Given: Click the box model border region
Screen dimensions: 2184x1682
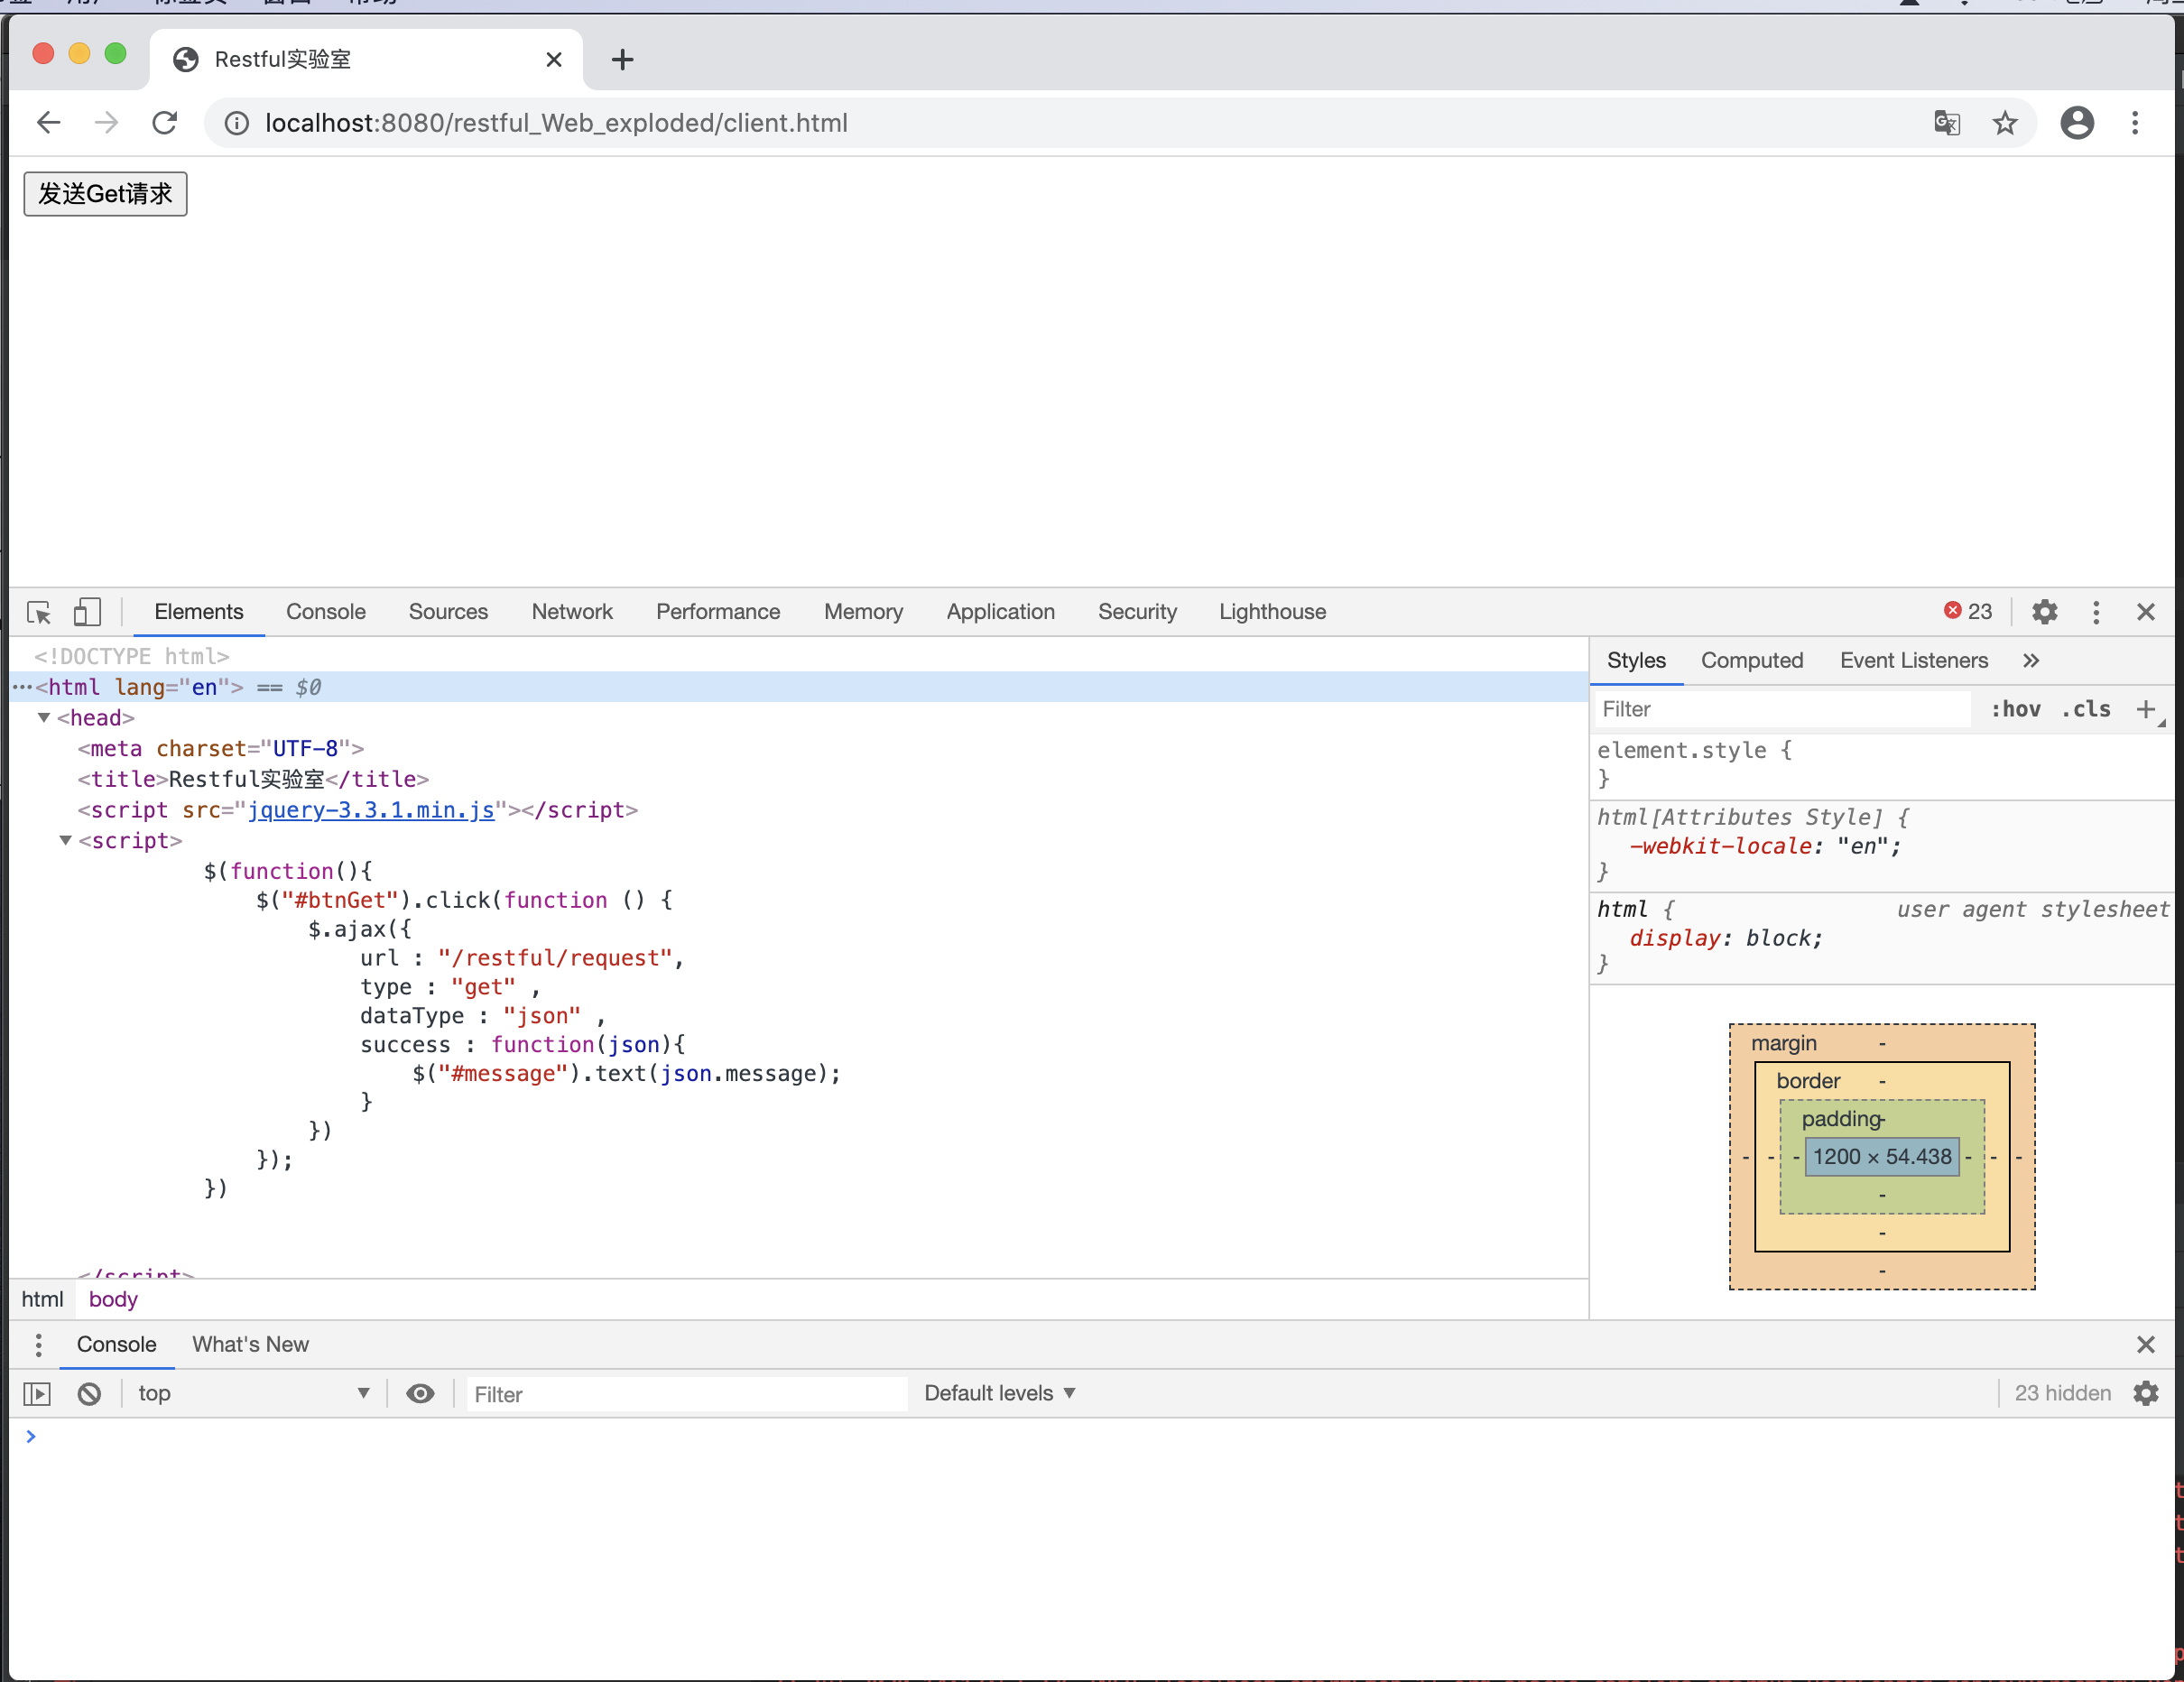Looking at the screenshot, I should coord(1808,1081).
